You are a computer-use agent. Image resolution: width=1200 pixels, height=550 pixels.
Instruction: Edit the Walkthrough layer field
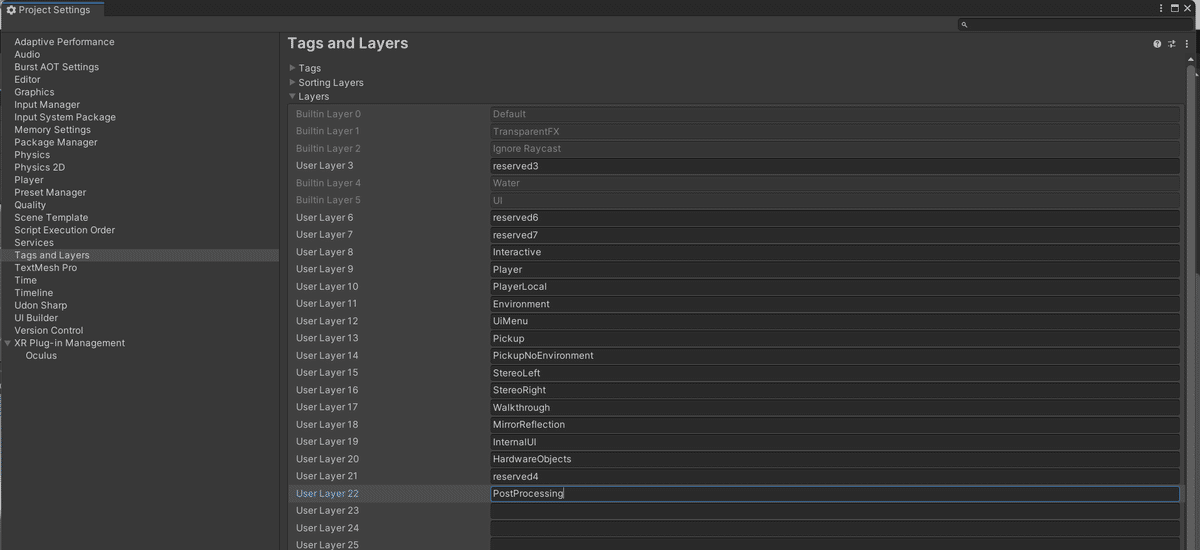(x=835, y=407)
